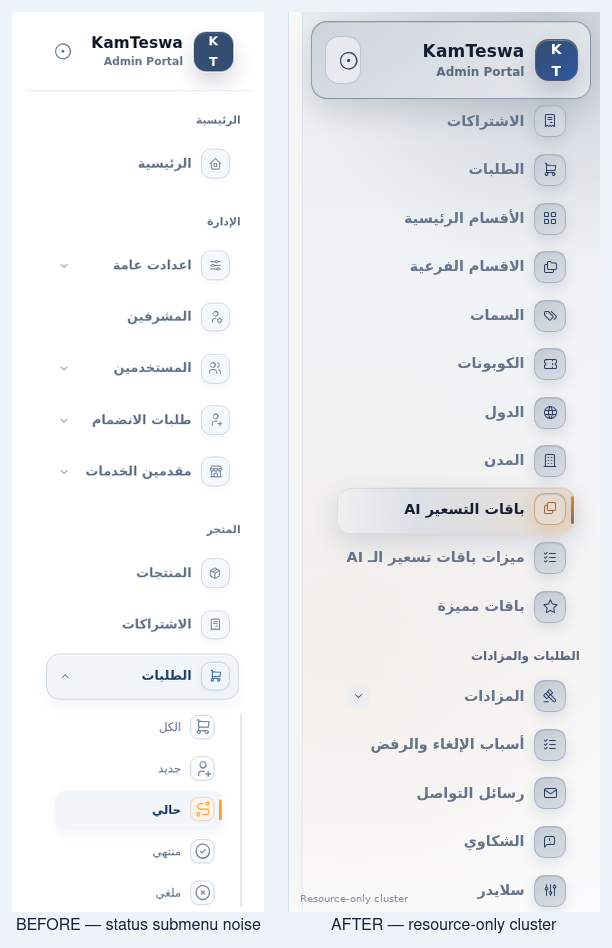This screenshot has width=612, height=948.
Task: Expand the اعدادات عامة chevron
Action: coord(64,265)
